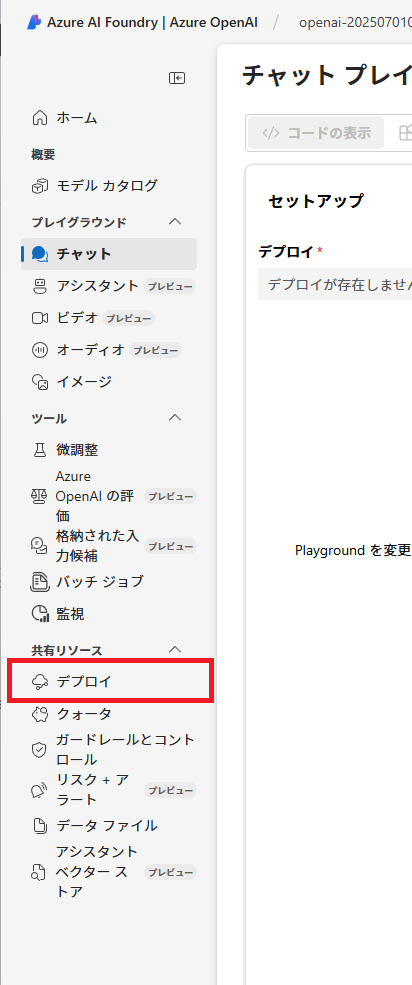The height and width of the screenshot is (985, 412).
Task: Click the video camera icon beside ビデオ
Action: tap(40, 318)
